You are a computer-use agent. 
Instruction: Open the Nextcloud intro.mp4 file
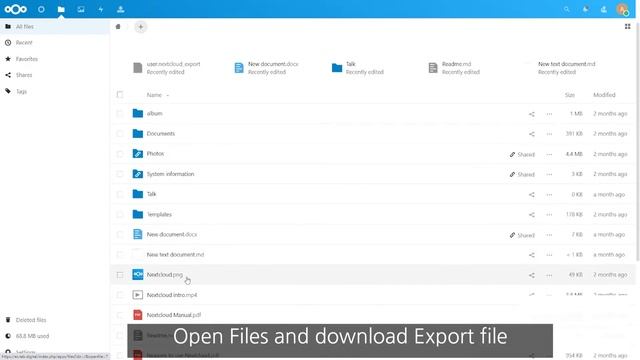click(172, 295)
